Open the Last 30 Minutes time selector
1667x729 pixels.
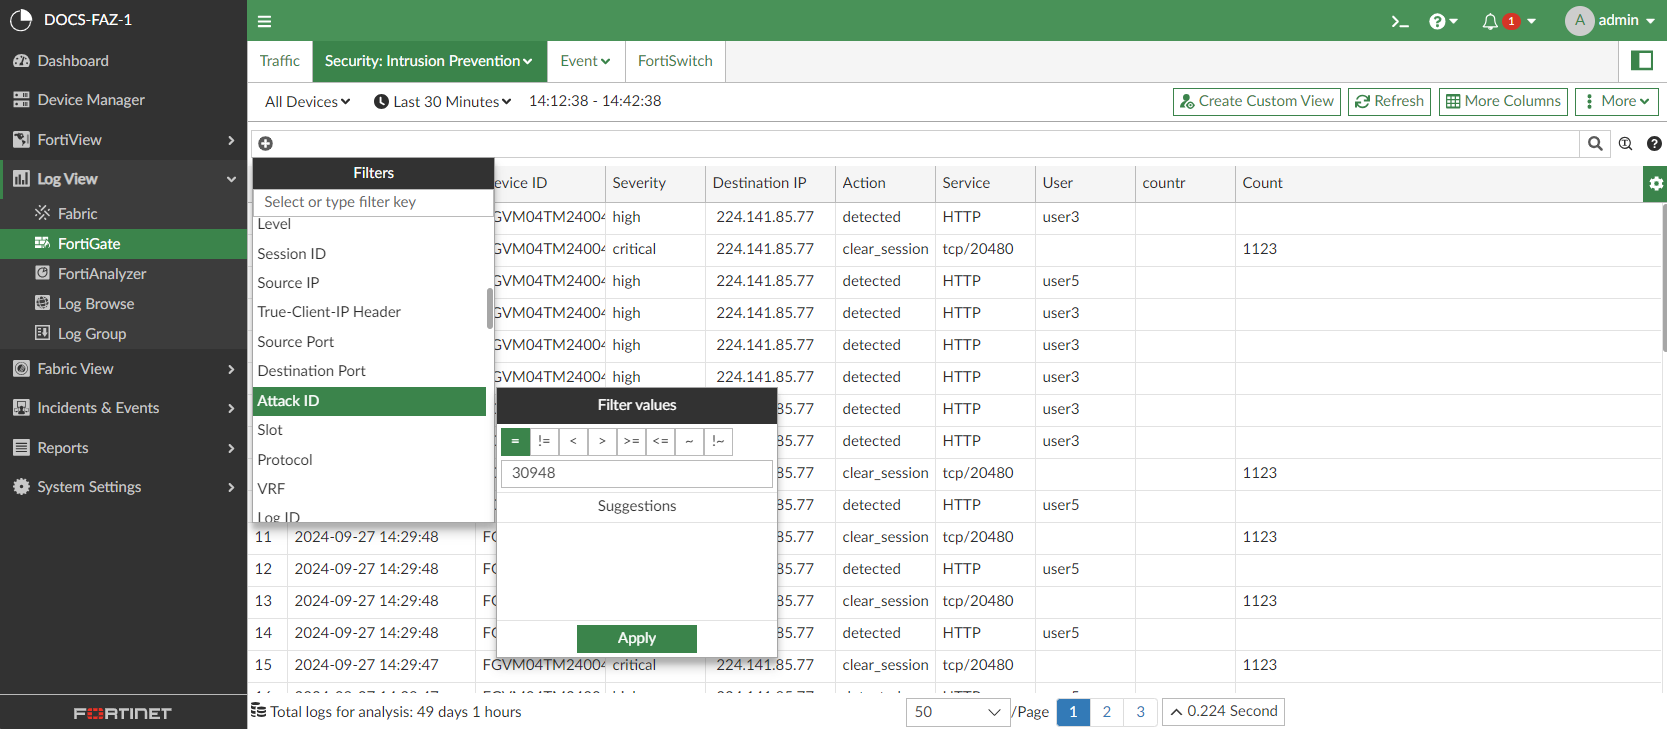pos(442,102)
